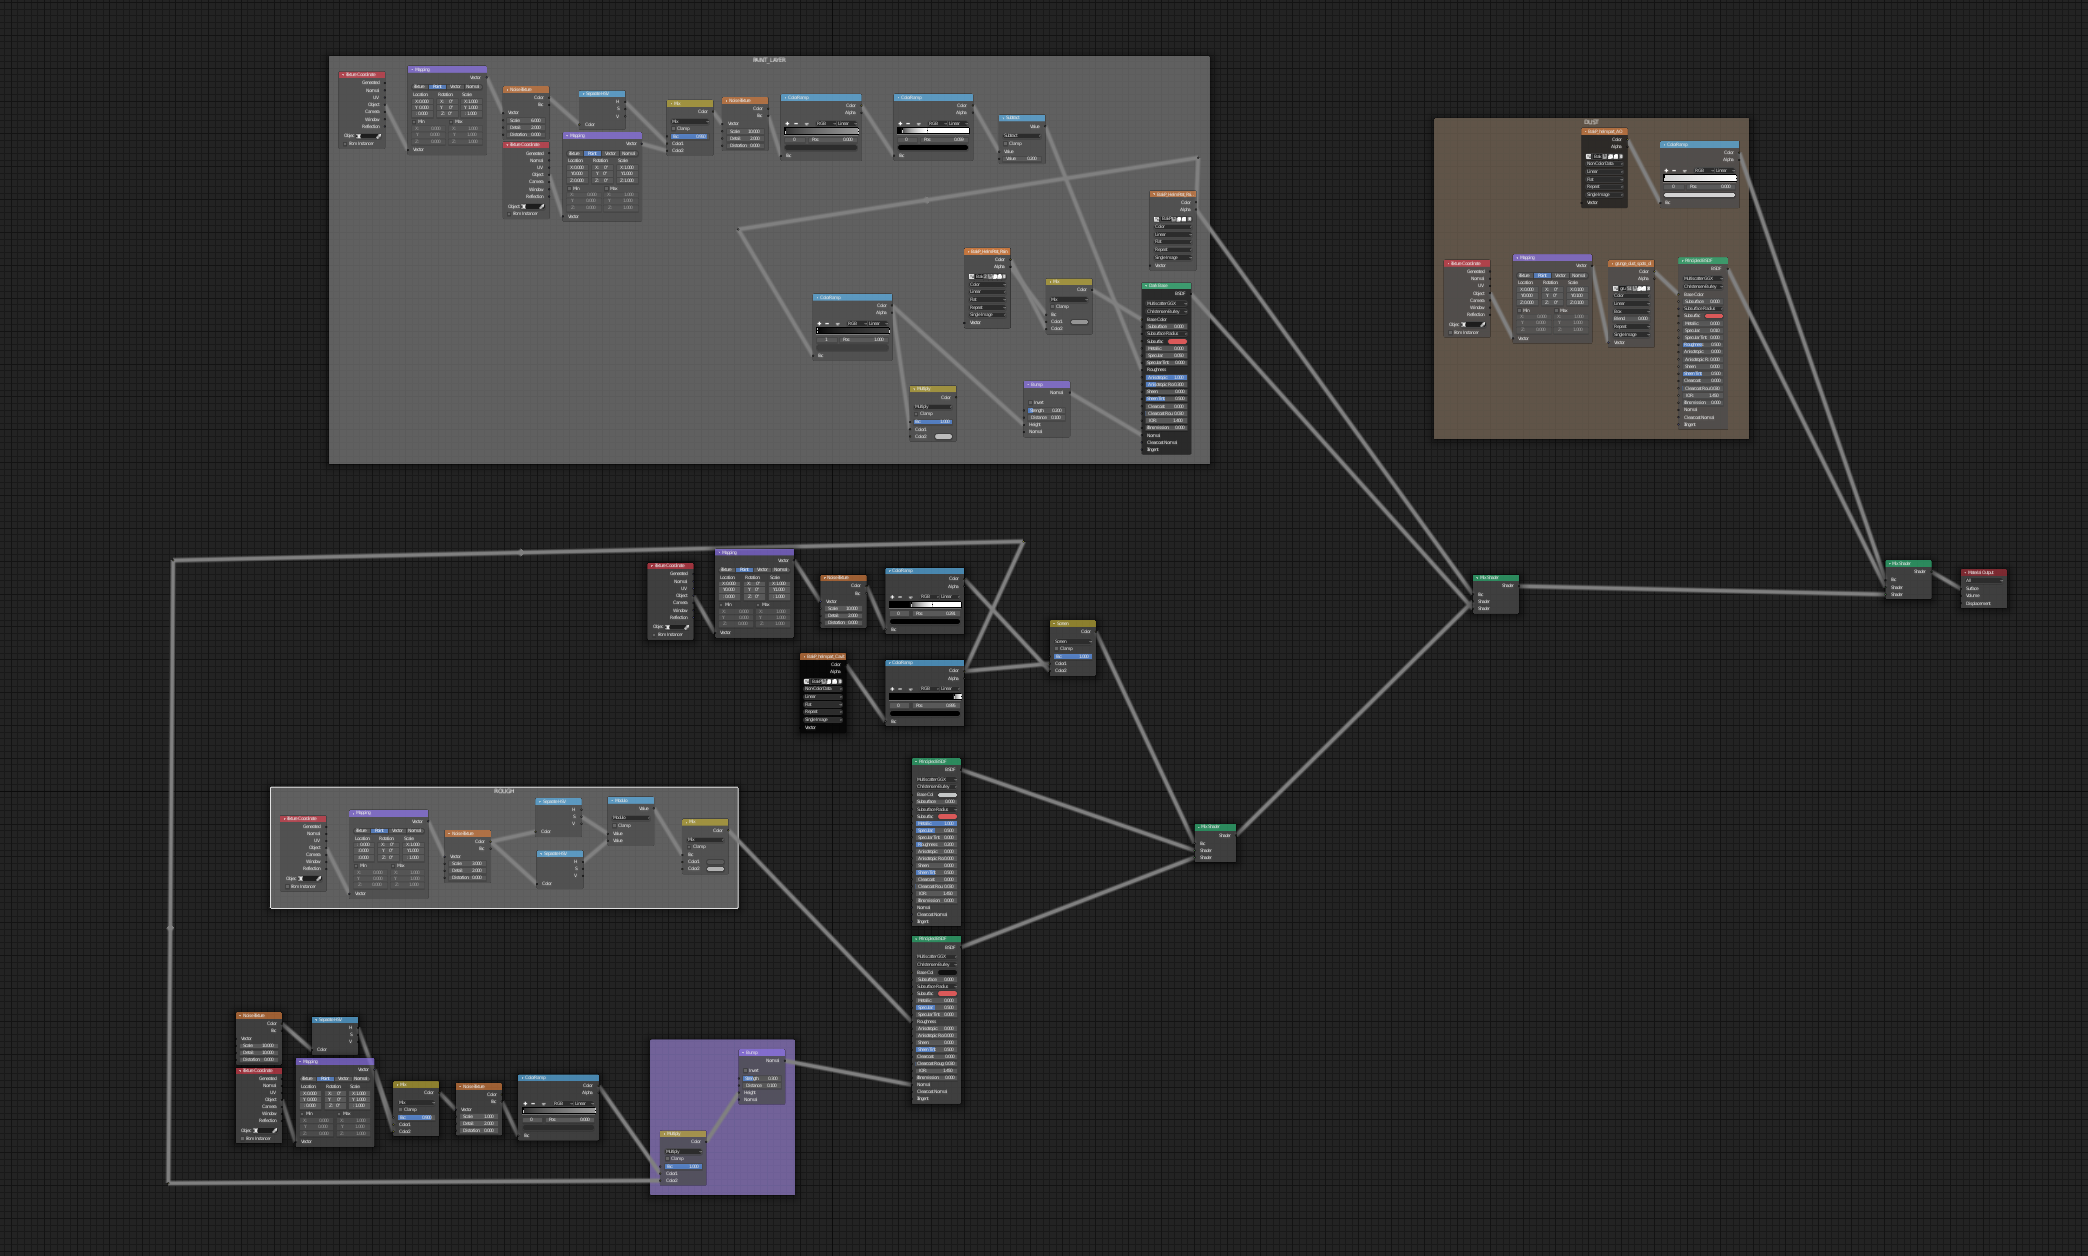Click red Subsurface Color swatch in DUST BSDF
Image resolution: width=2088 pixels, height=1256 pixels.
coord(1714,316)
